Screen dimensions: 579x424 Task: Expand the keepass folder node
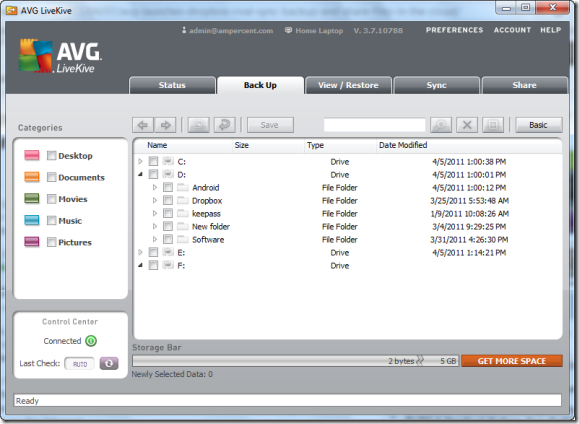[155, 213]
